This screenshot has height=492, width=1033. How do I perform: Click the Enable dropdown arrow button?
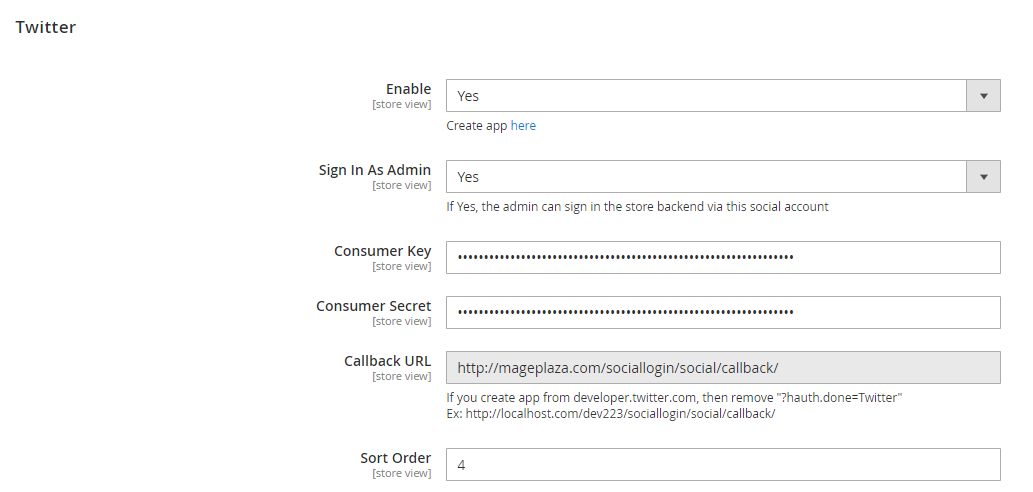(x=983, y=96)
